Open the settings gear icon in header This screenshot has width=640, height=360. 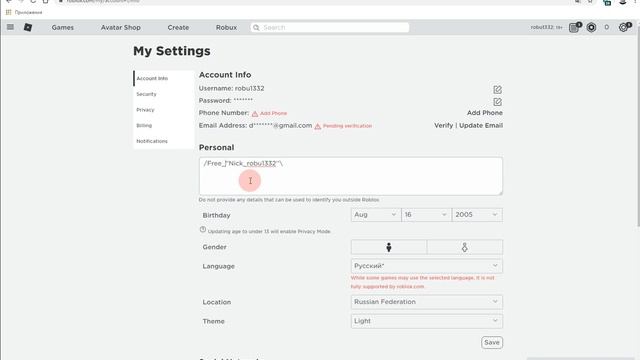pyautogui.click(x=624, y=27)
